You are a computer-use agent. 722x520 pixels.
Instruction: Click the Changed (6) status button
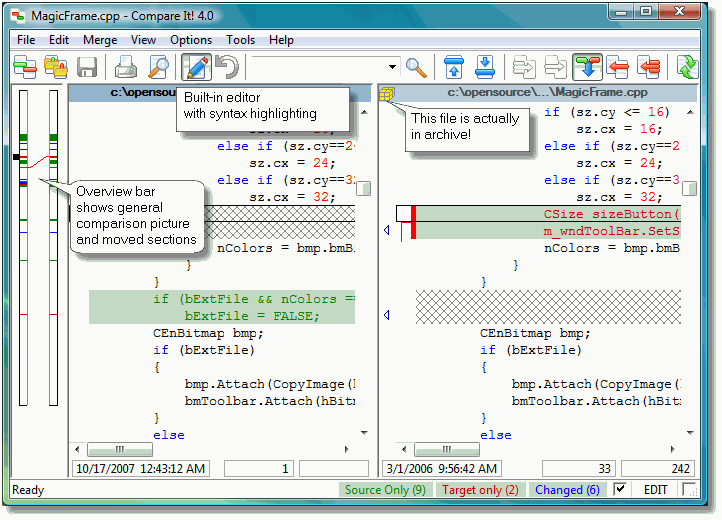[567, 490]
